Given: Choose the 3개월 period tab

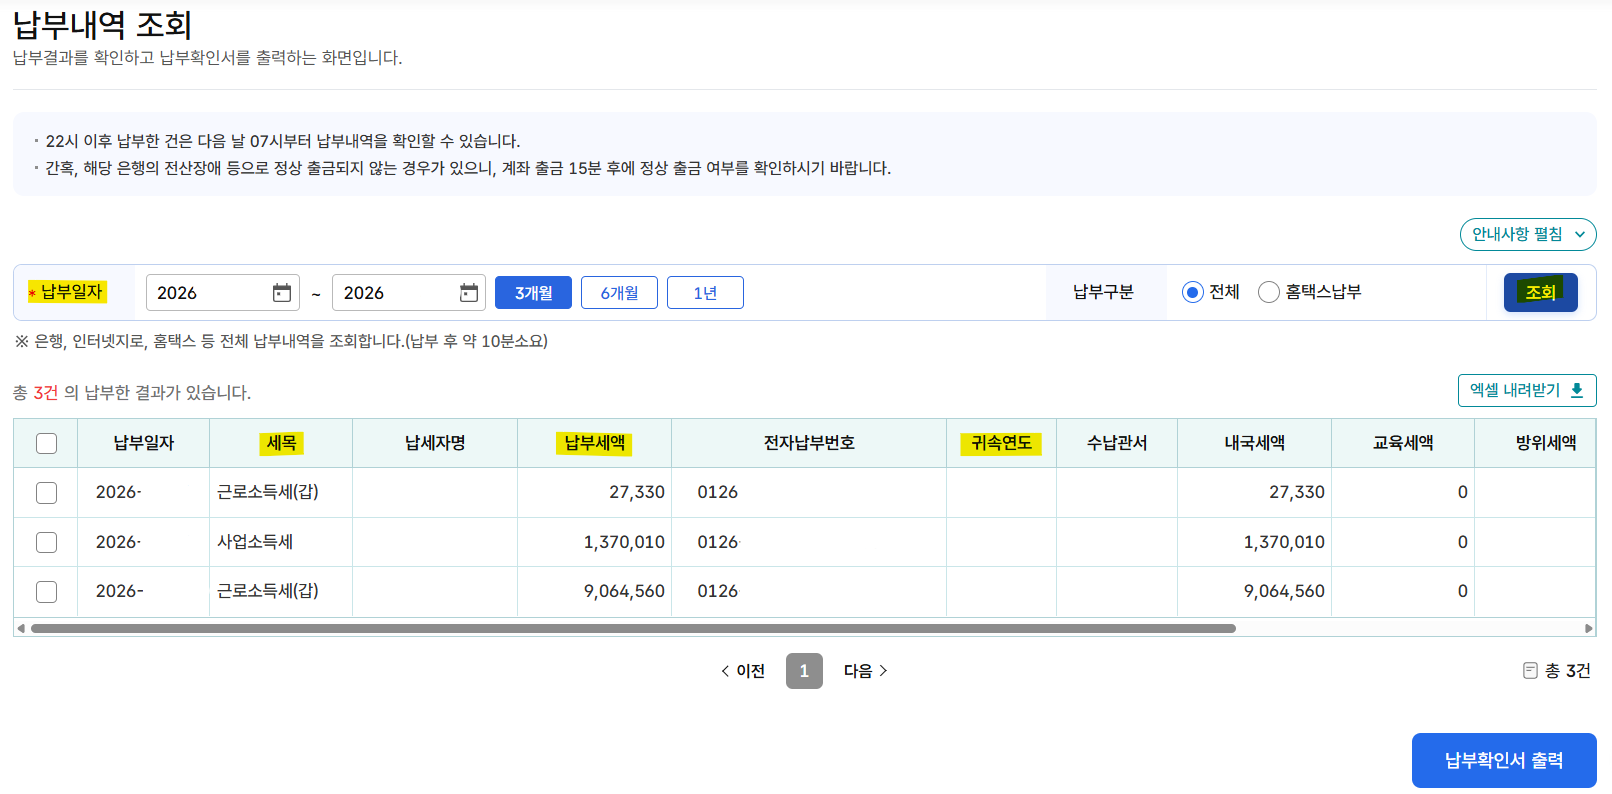Looking at the screenshot, I should pos(534,293).
